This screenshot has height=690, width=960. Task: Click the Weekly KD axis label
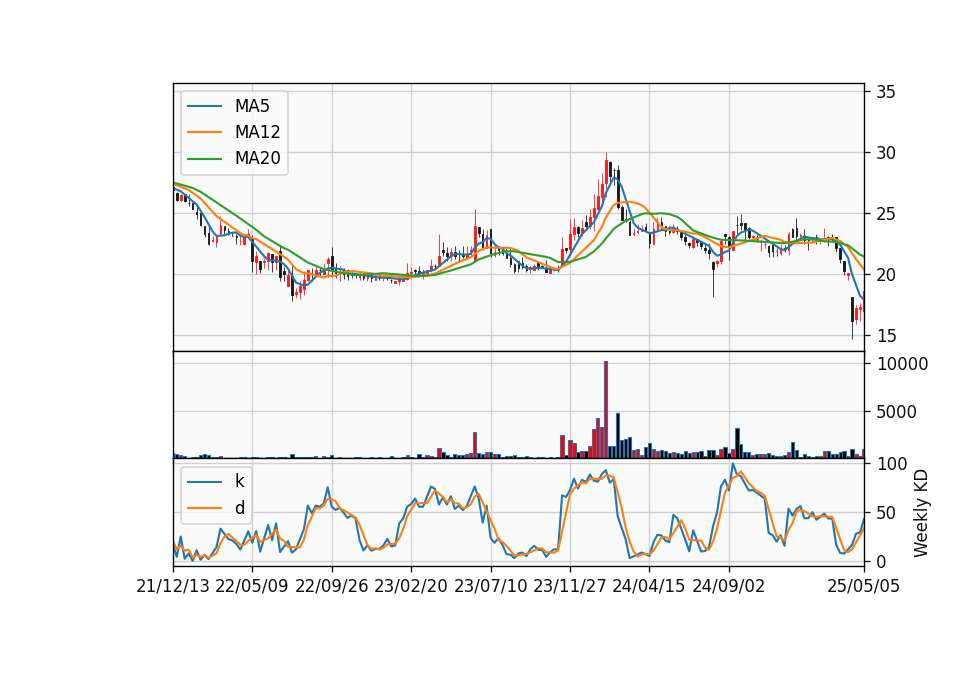click(920, 513)
